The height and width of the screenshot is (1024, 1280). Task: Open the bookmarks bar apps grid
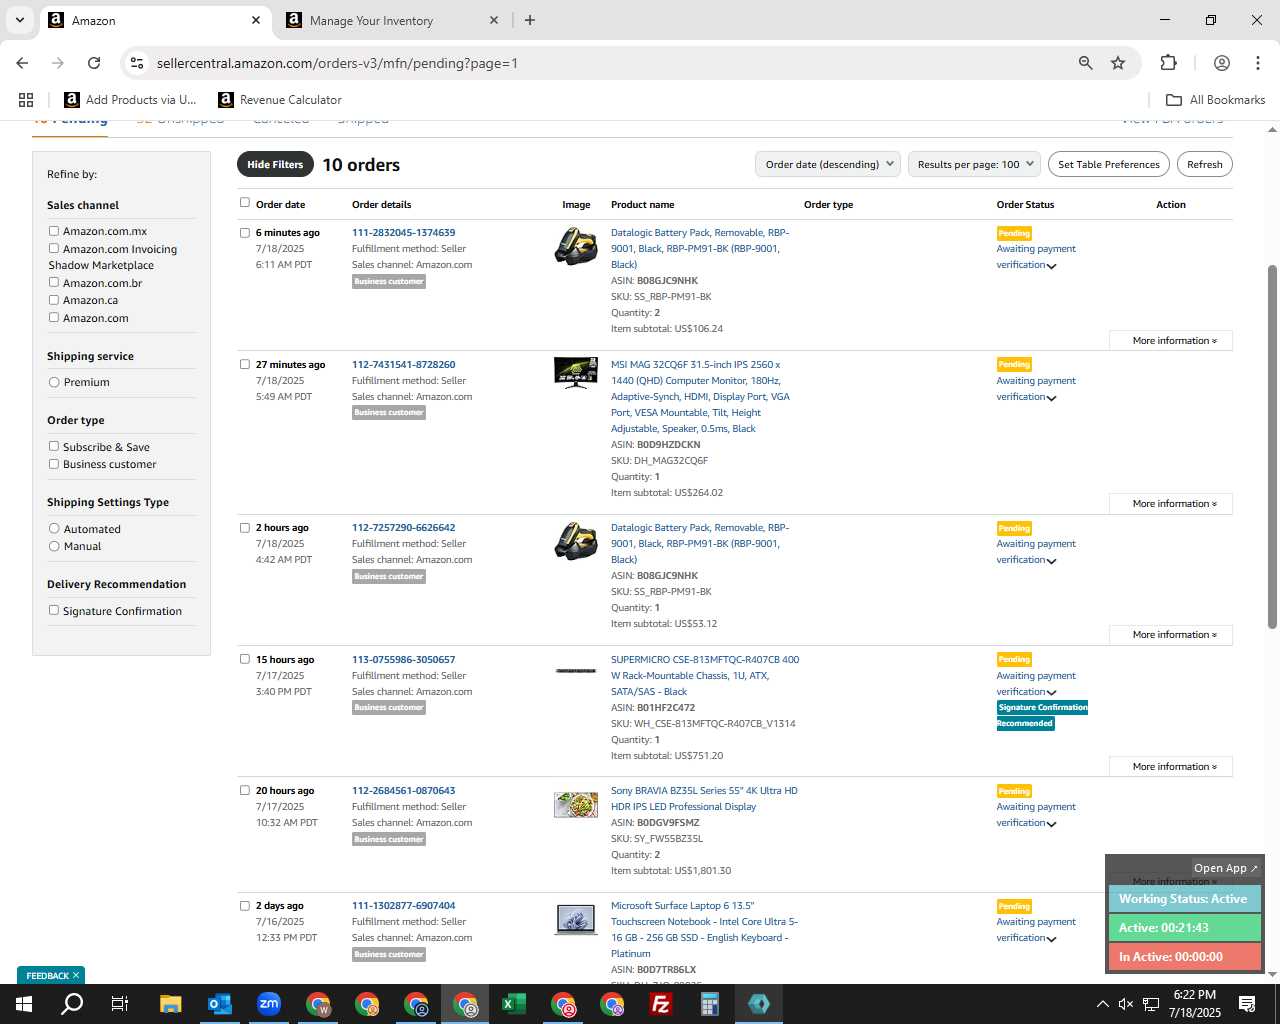(x=26, y=100)
